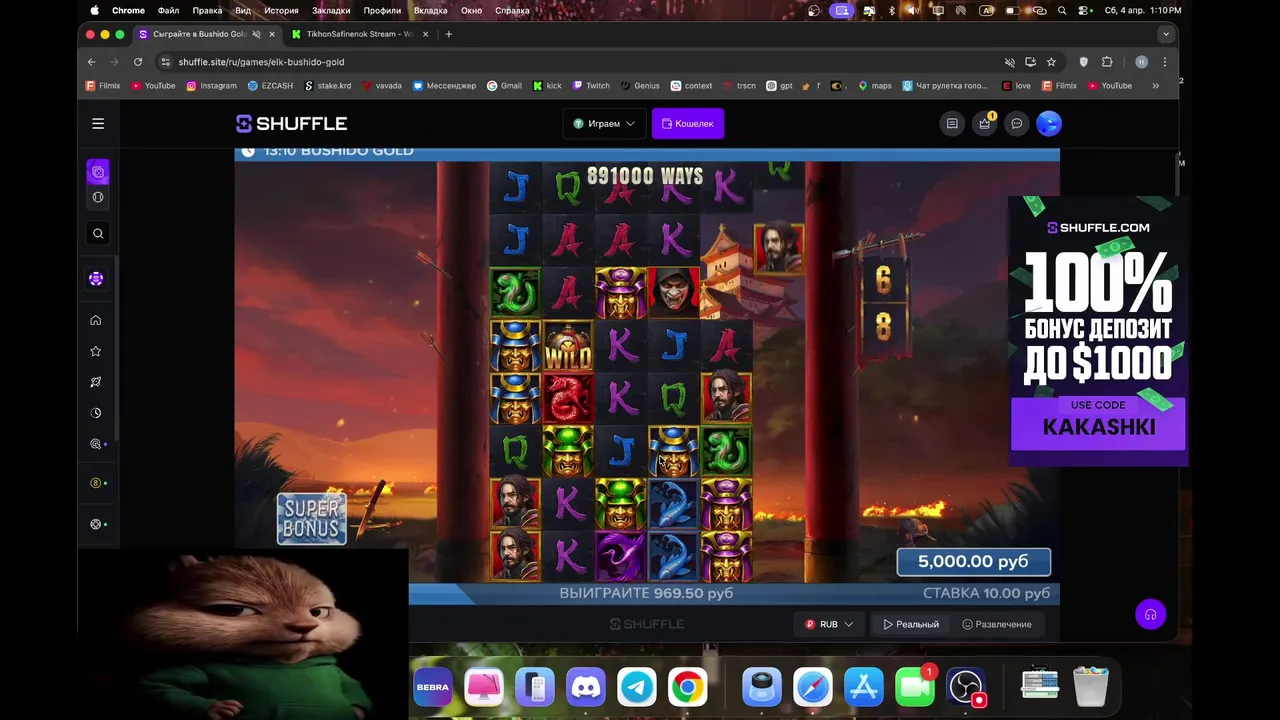The height and width of the screenshot is (720, 1280).
Task: Click the yellow coin icon in sidebar
Action: 96,483
